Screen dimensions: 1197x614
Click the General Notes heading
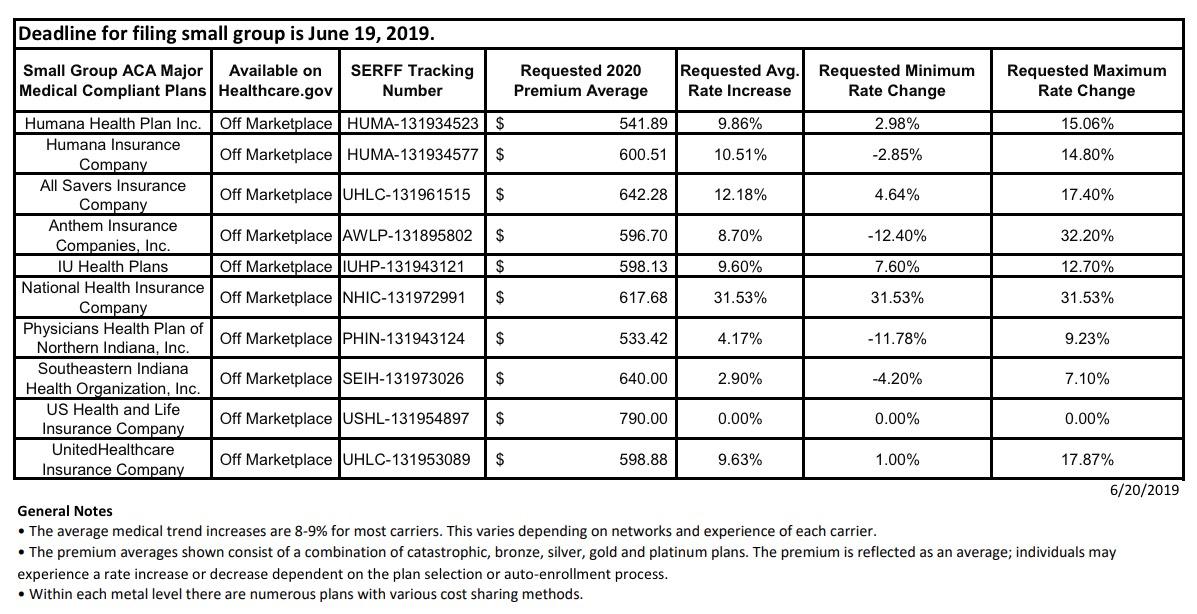65,511
